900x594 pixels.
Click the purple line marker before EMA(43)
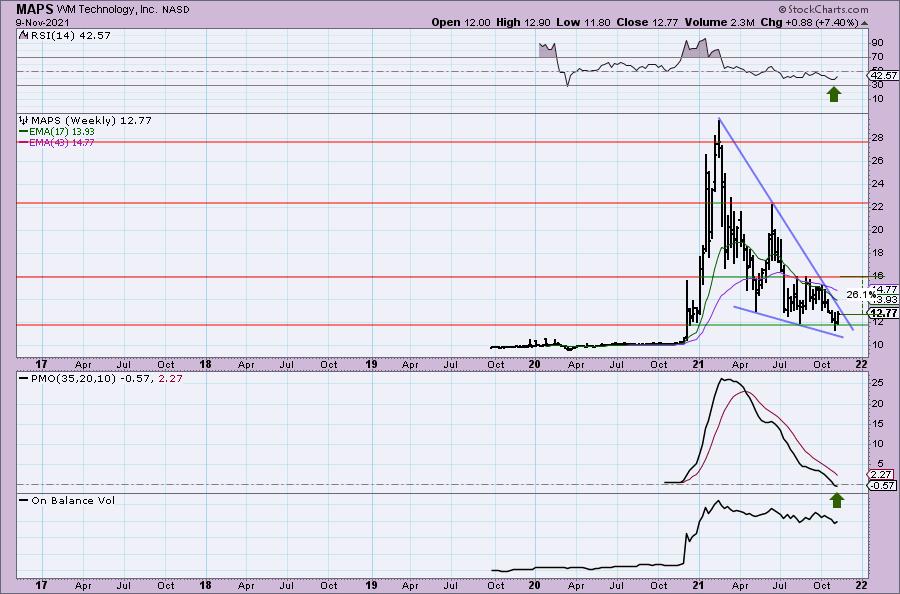(24, 142)
